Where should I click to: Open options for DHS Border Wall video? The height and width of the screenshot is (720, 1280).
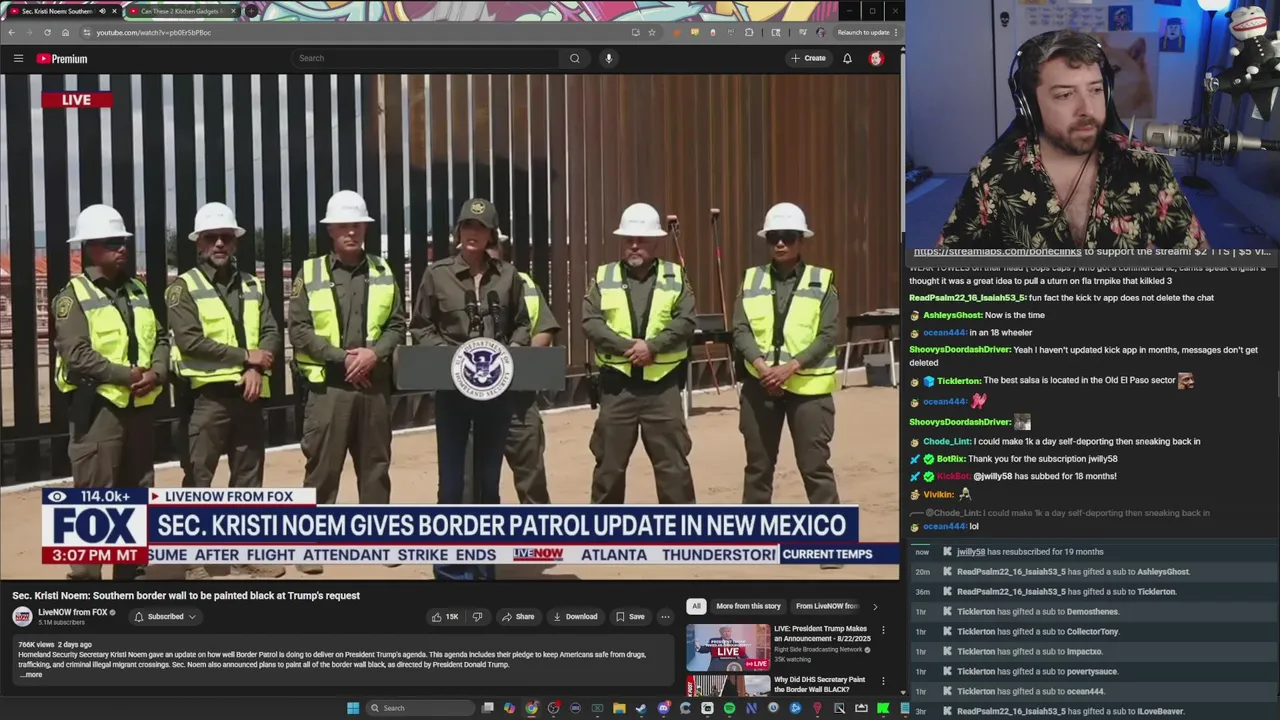(x=882, y=681)
